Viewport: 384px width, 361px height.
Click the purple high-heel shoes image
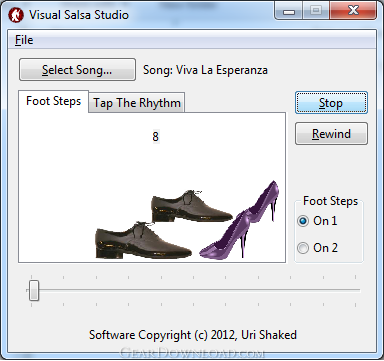coord(239,220)
